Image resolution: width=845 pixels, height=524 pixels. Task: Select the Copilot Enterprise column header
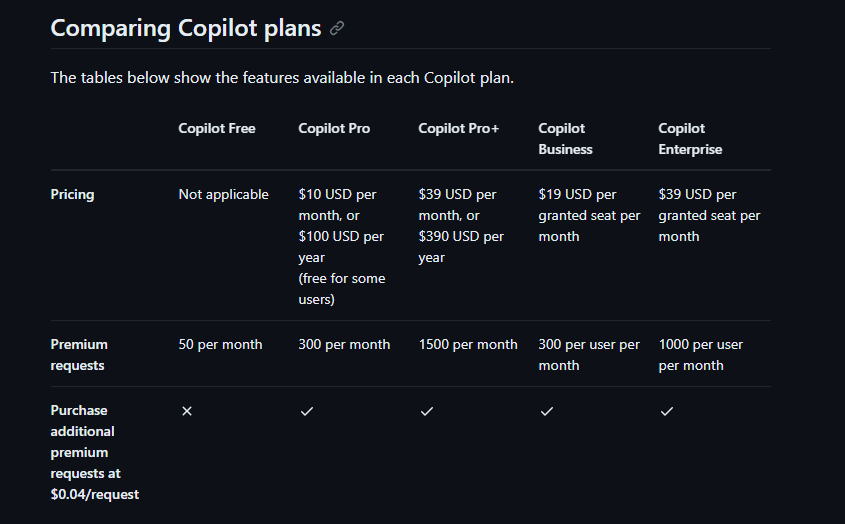click(x=690, y=138)
